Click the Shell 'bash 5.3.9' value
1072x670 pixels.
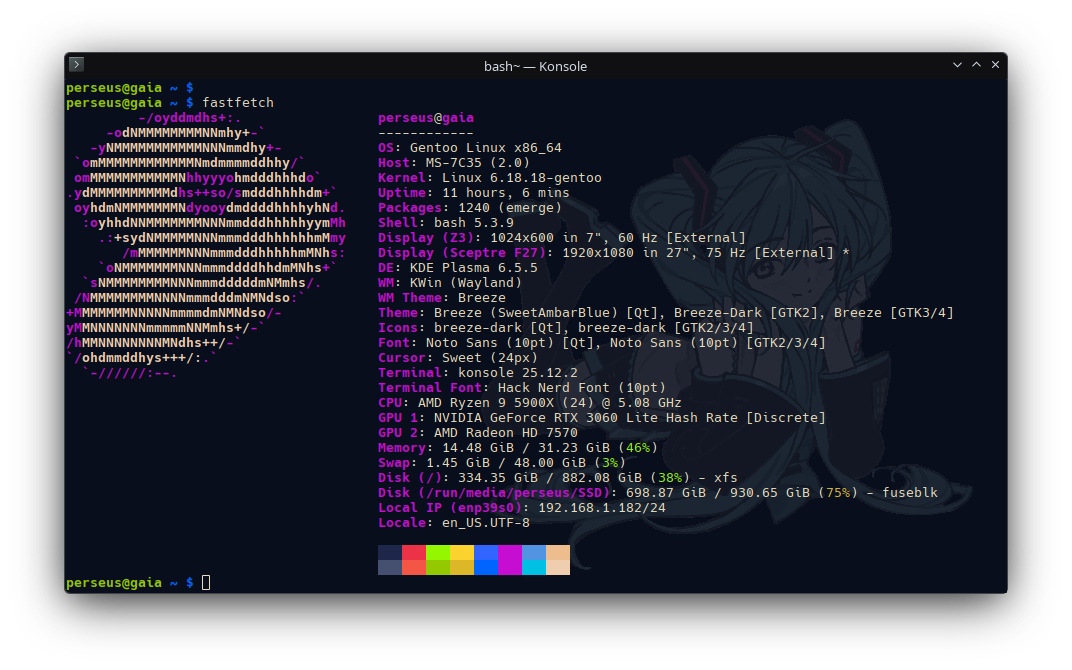(x=474, y=223)
